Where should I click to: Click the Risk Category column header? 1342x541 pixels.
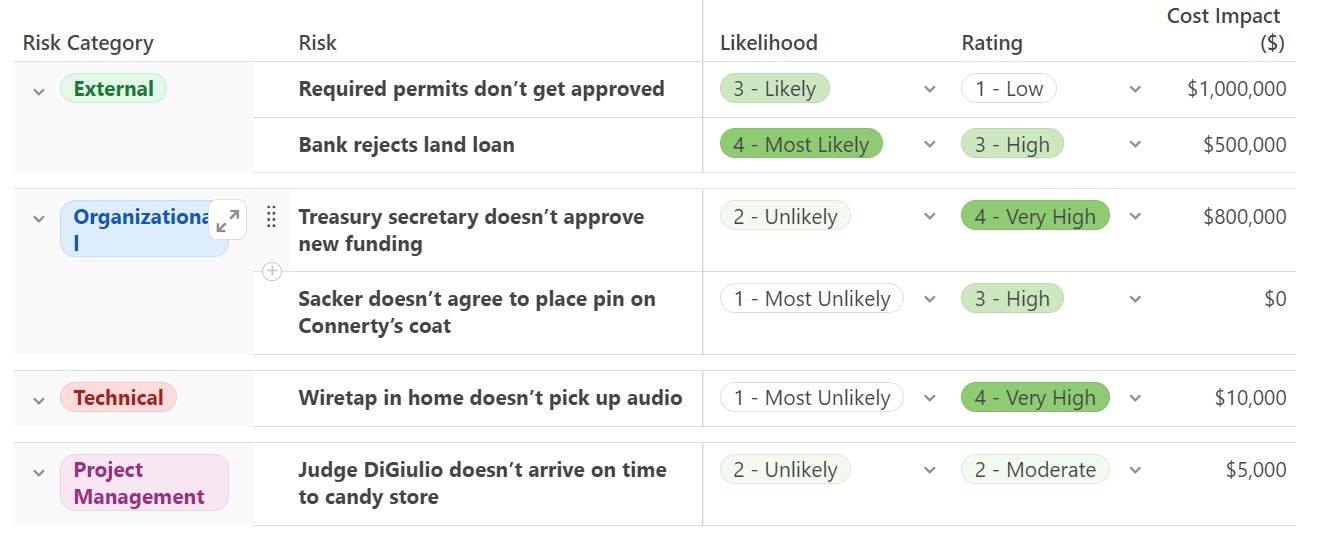tap(88, 43)
